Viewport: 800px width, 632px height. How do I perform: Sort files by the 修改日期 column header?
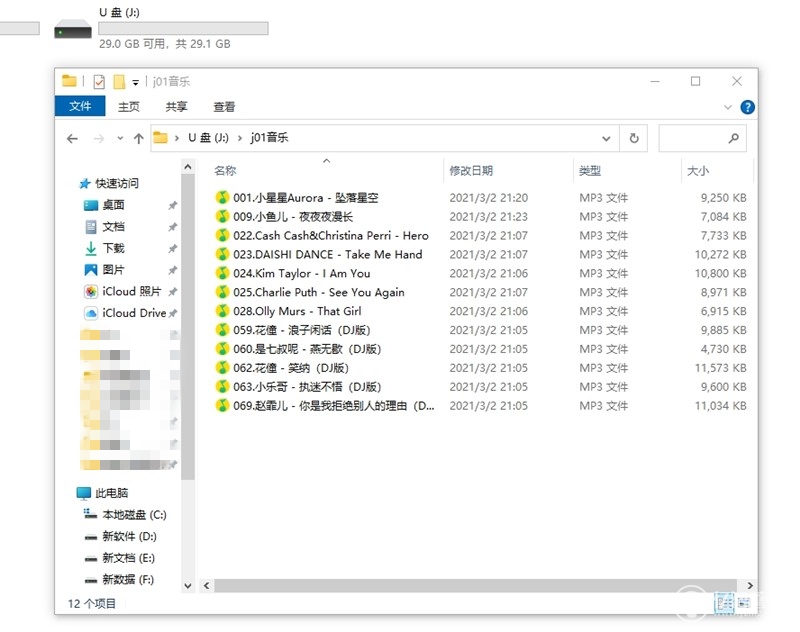pyautogui.click(x=471, y=171)
